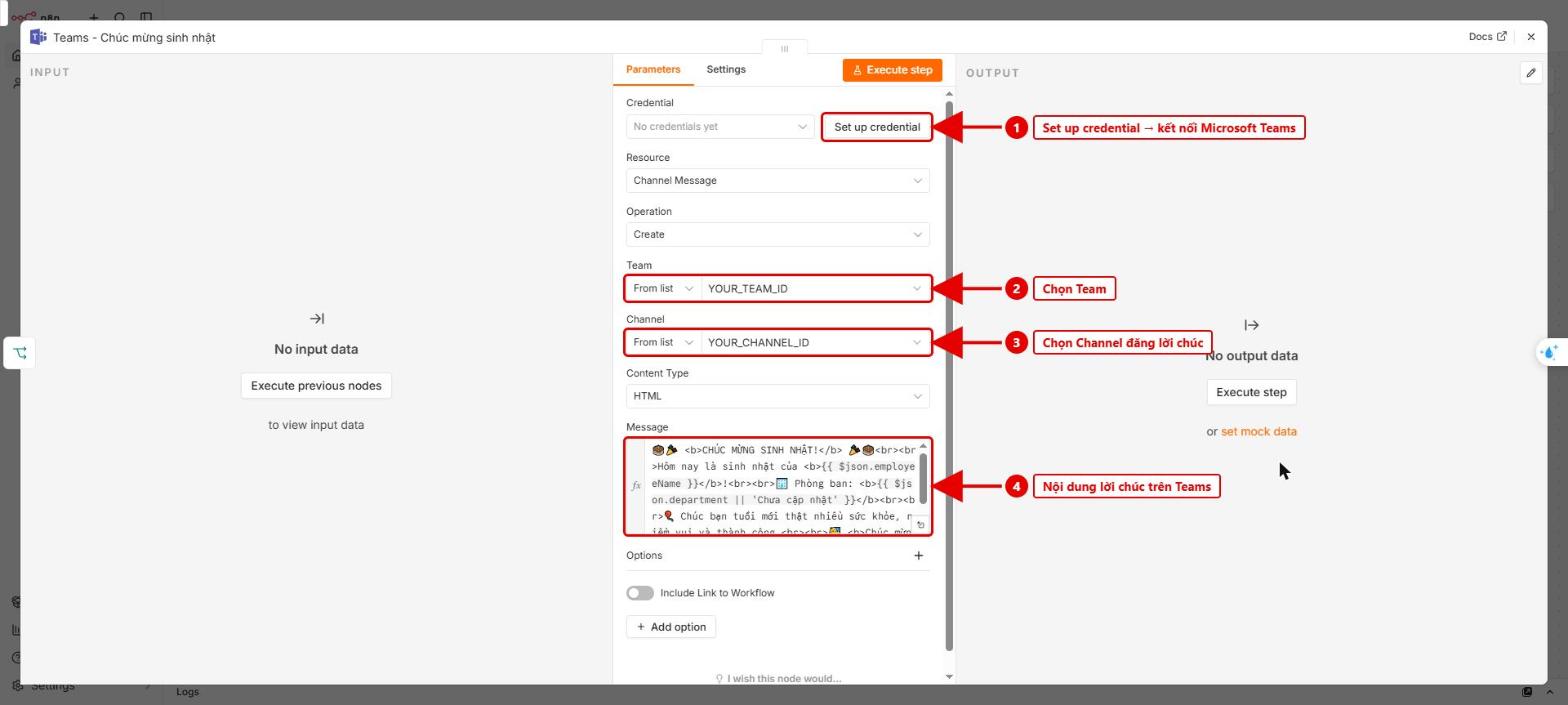The width and height of the screenshot is (1568, 705).
Task: Open the YOUR_CHANNEL_ID value dropdown
Action: pyautogui.click(x=815, y=342)
